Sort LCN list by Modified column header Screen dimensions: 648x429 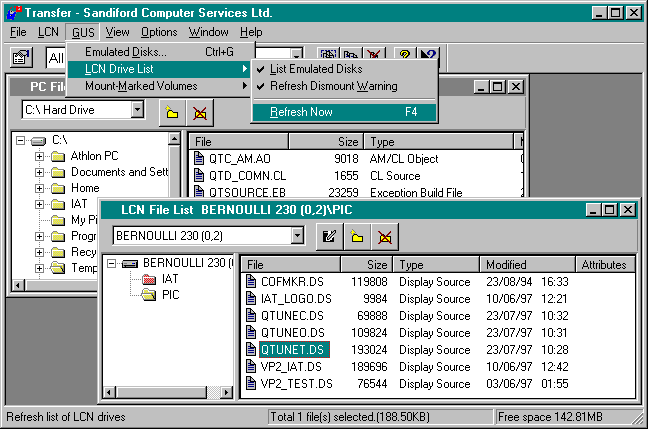[527, 265]
